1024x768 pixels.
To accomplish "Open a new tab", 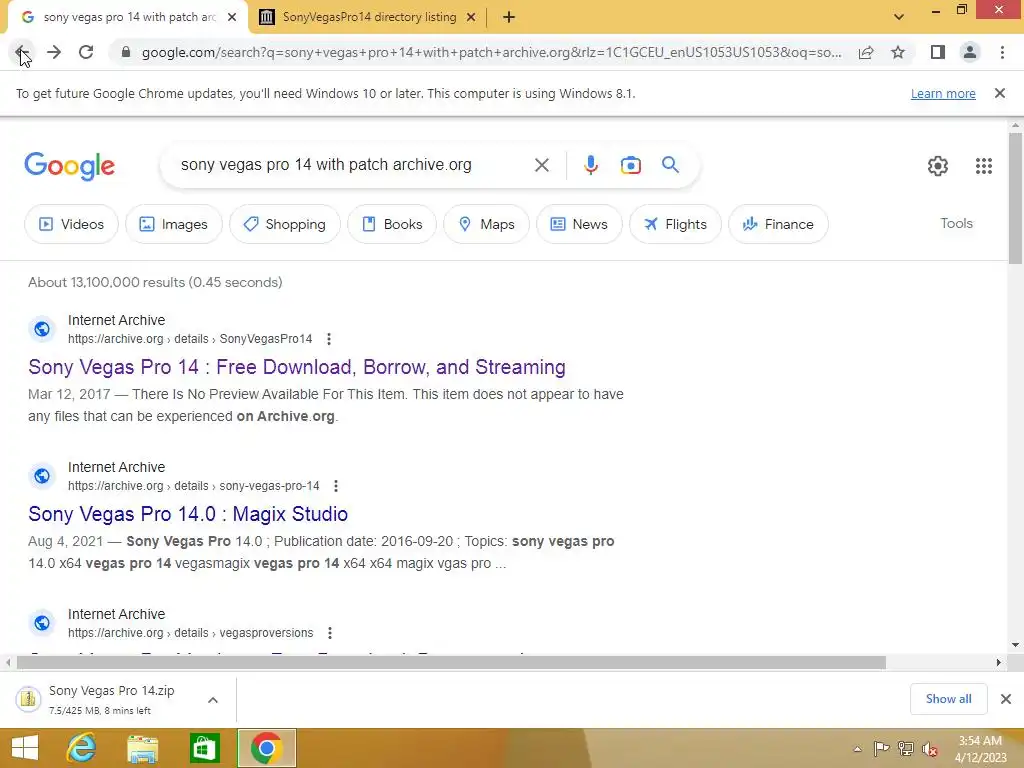I will coord(509,17).
